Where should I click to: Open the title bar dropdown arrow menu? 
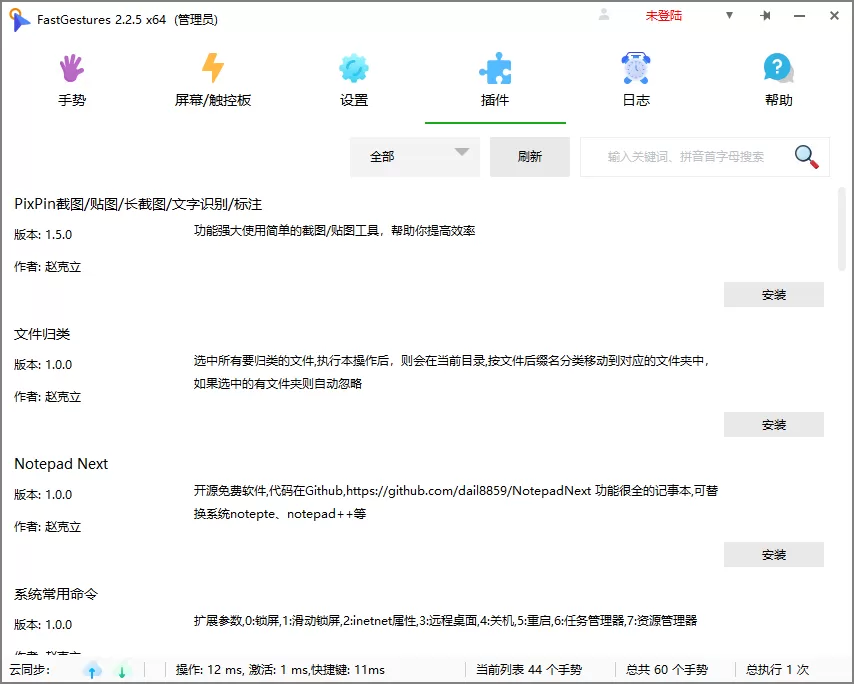click(x=730, y=16)
